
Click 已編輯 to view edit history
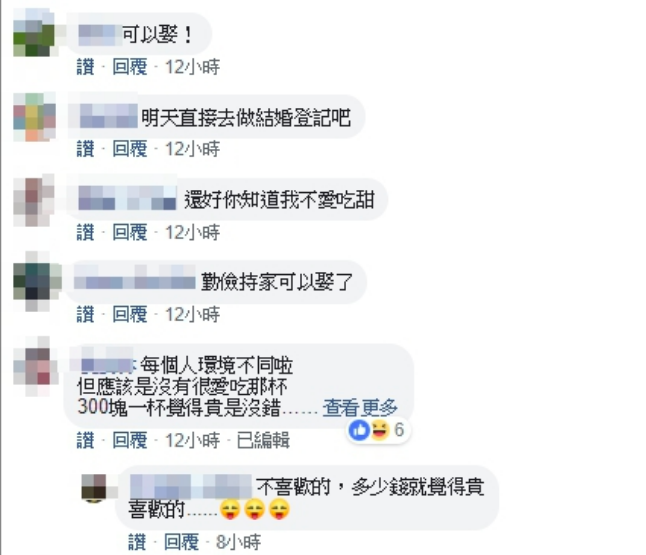(263, 440)
